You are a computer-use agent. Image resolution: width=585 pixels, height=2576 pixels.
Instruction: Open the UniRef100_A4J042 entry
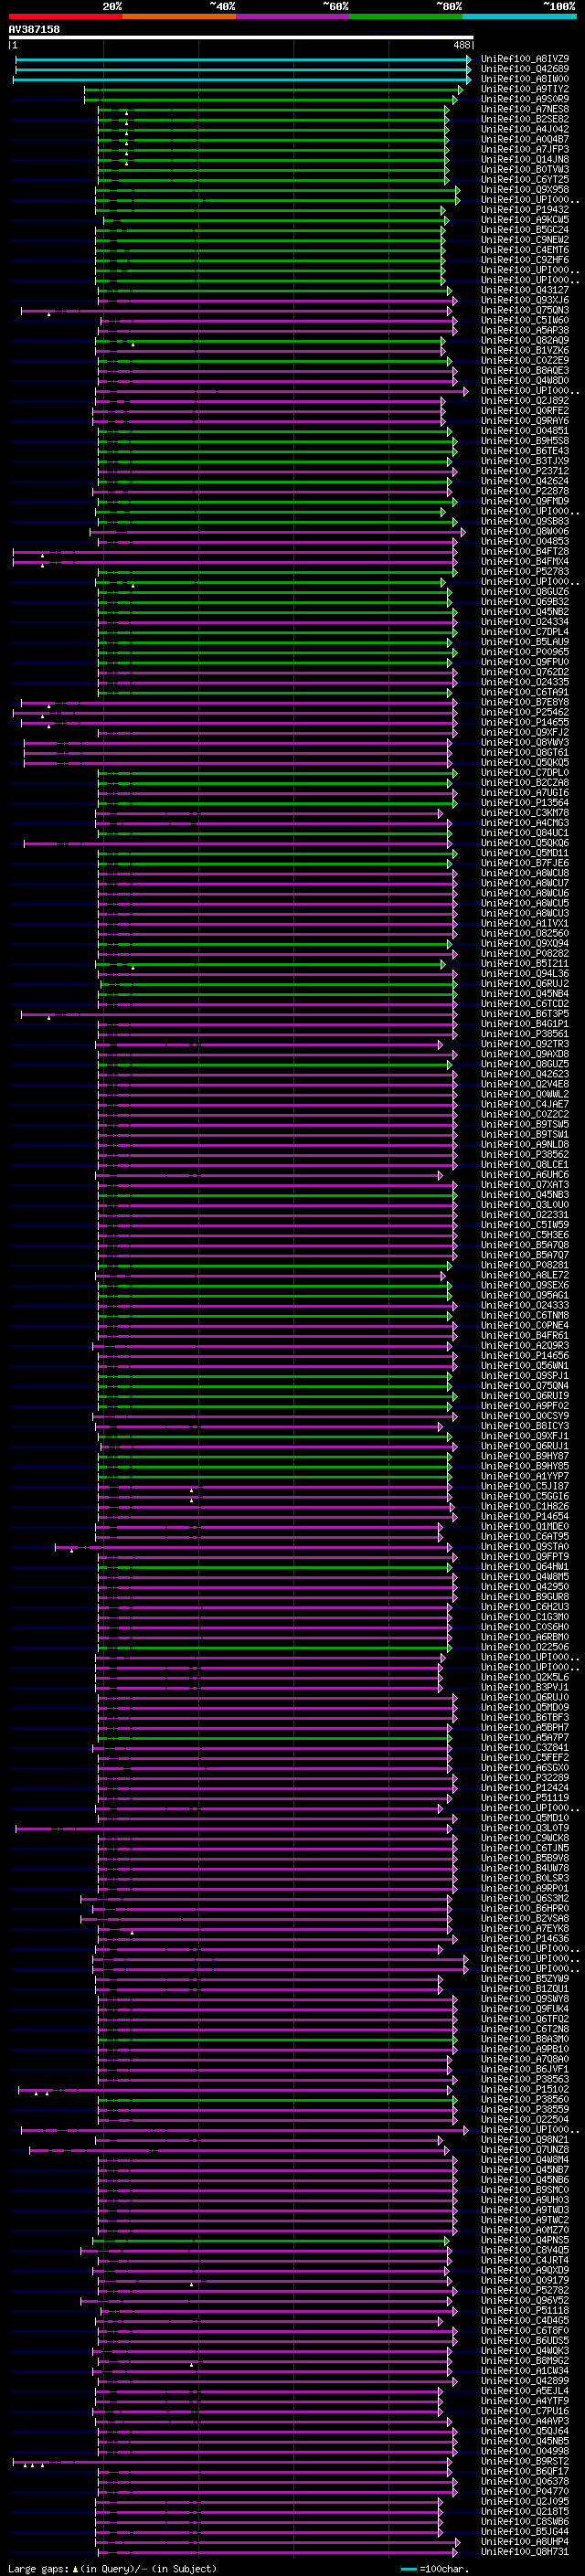tap(525, 129)
